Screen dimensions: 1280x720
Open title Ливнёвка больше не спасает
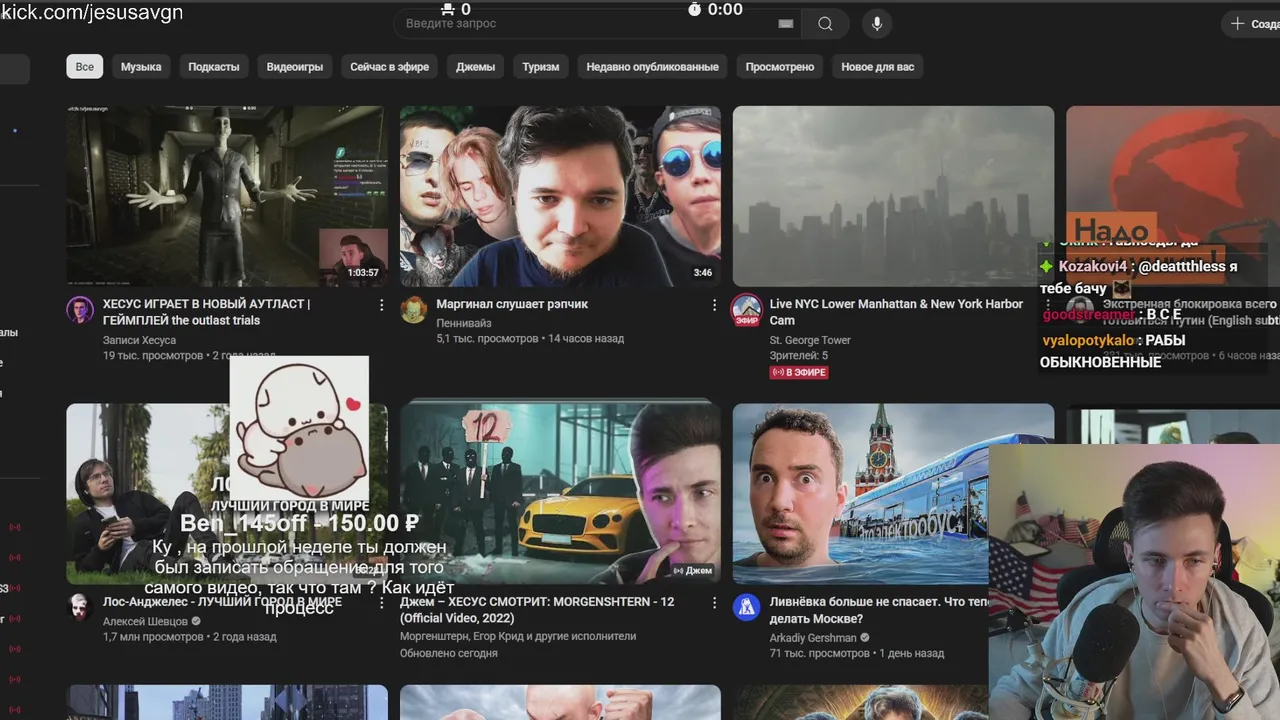tap(879, 610)
